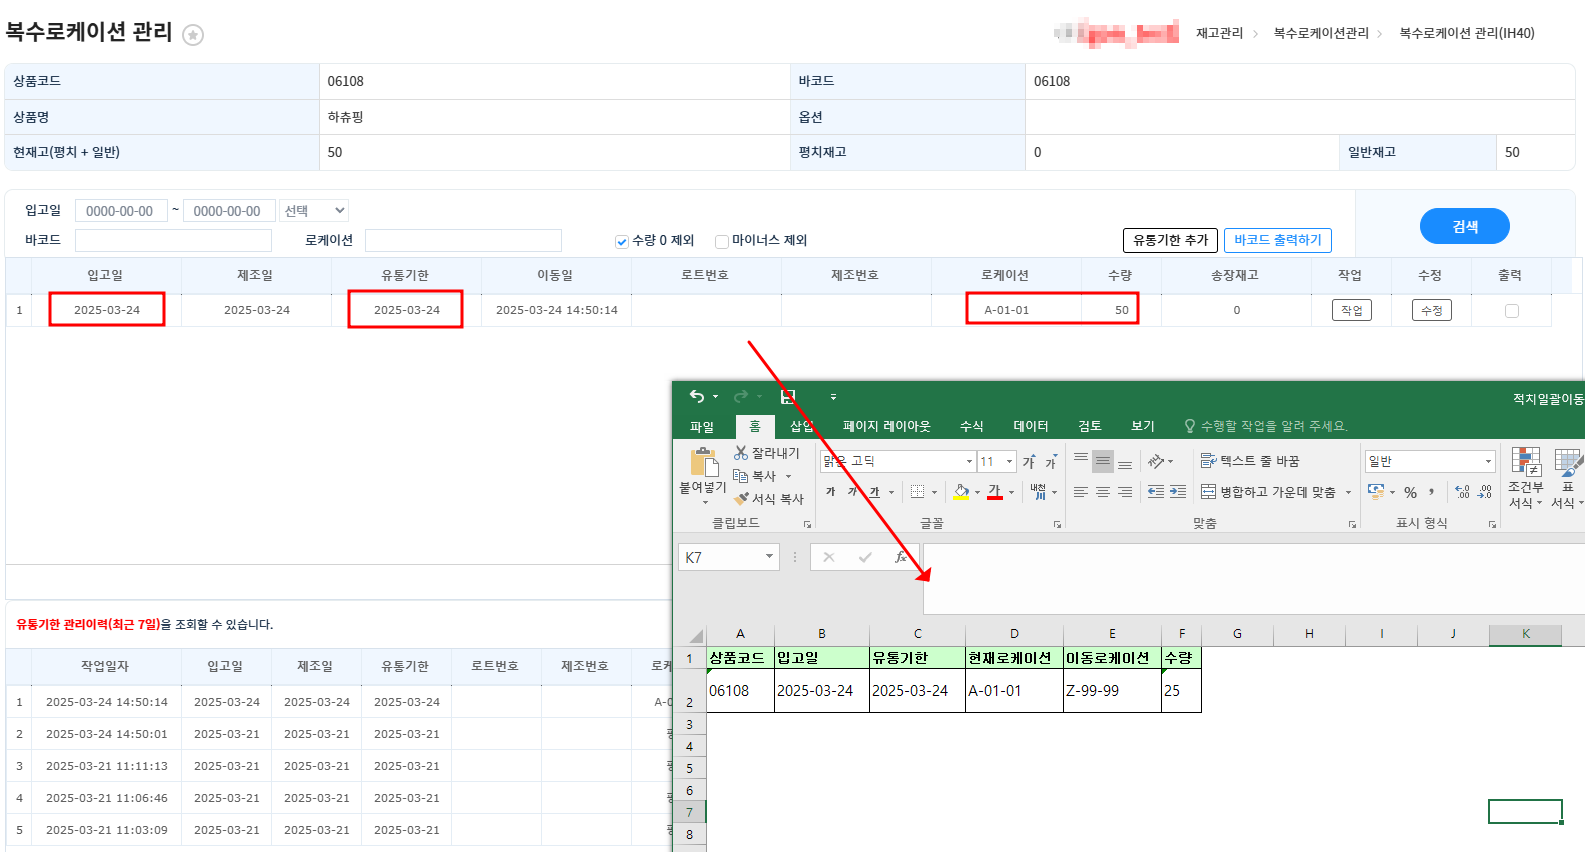Open the 일반 number format dropdown

[x=1488, y=461]
